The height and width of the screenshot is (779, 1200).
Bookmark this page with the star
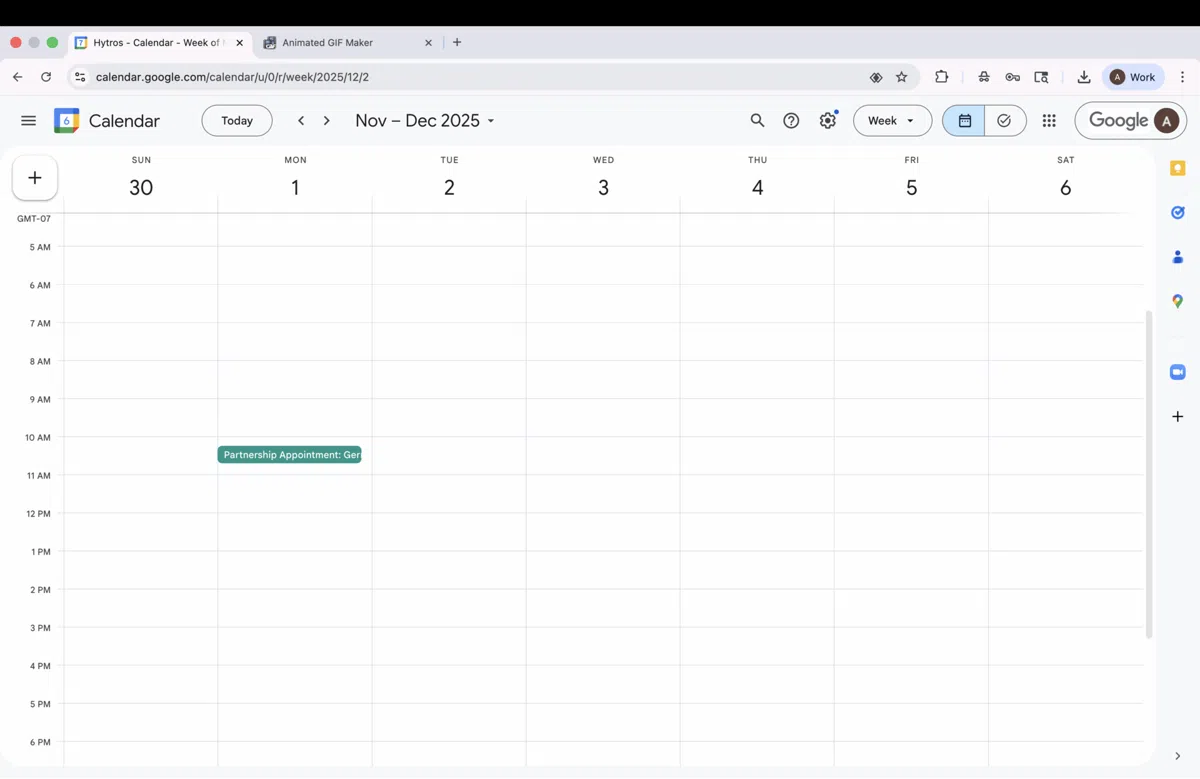pyautogui.click(x=901, y=77)
